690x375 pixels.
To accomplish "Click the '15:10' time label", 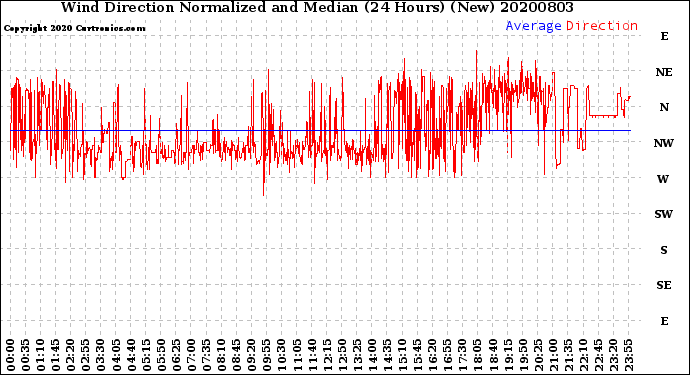I will (x=402, y=355).
